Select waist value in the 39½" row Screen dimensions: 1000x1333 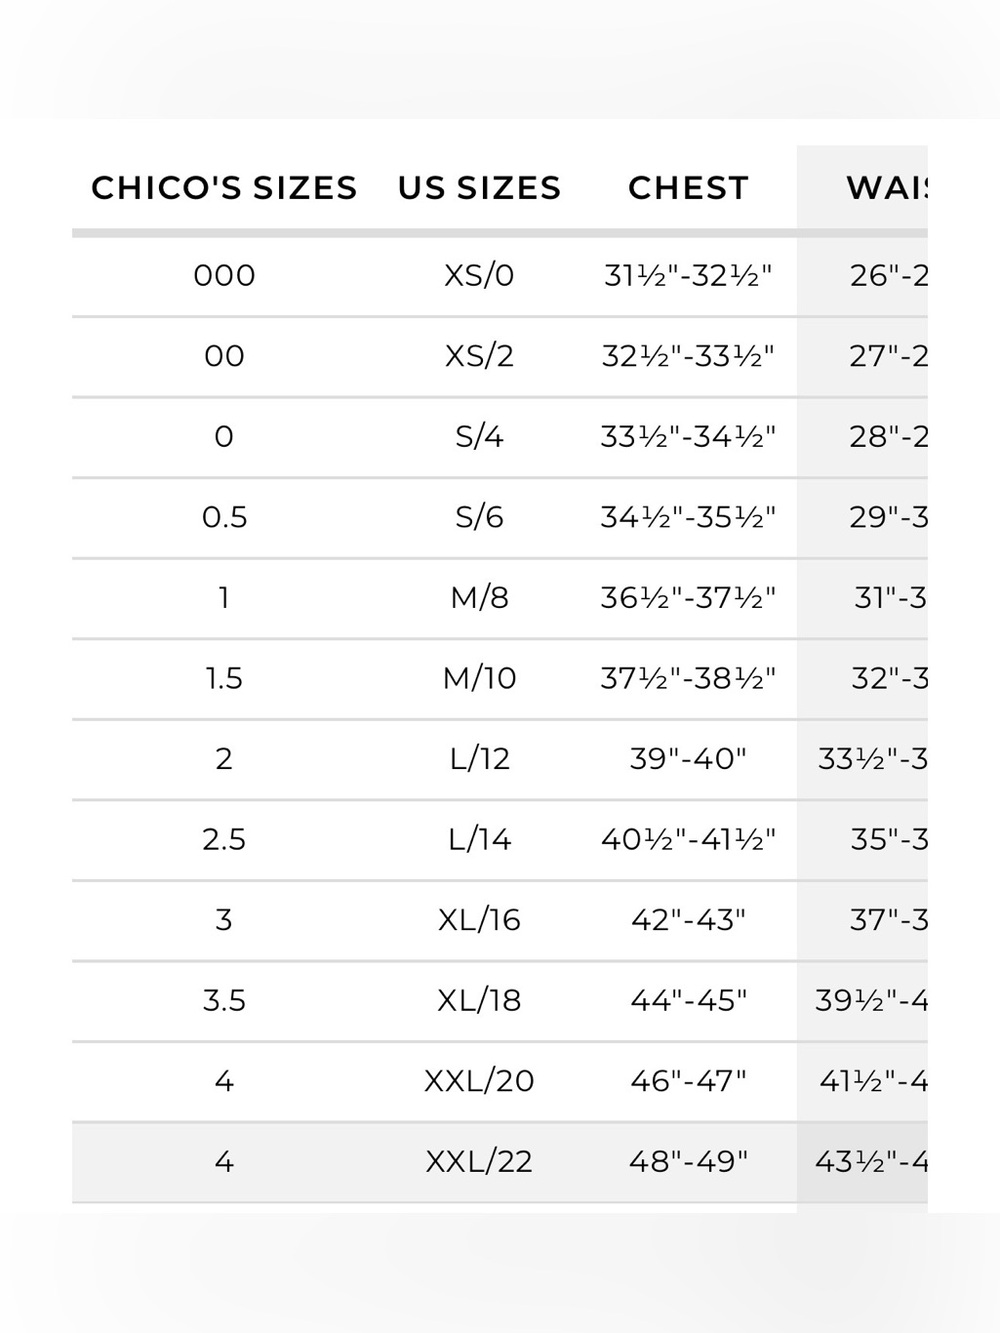(871, 1001)
